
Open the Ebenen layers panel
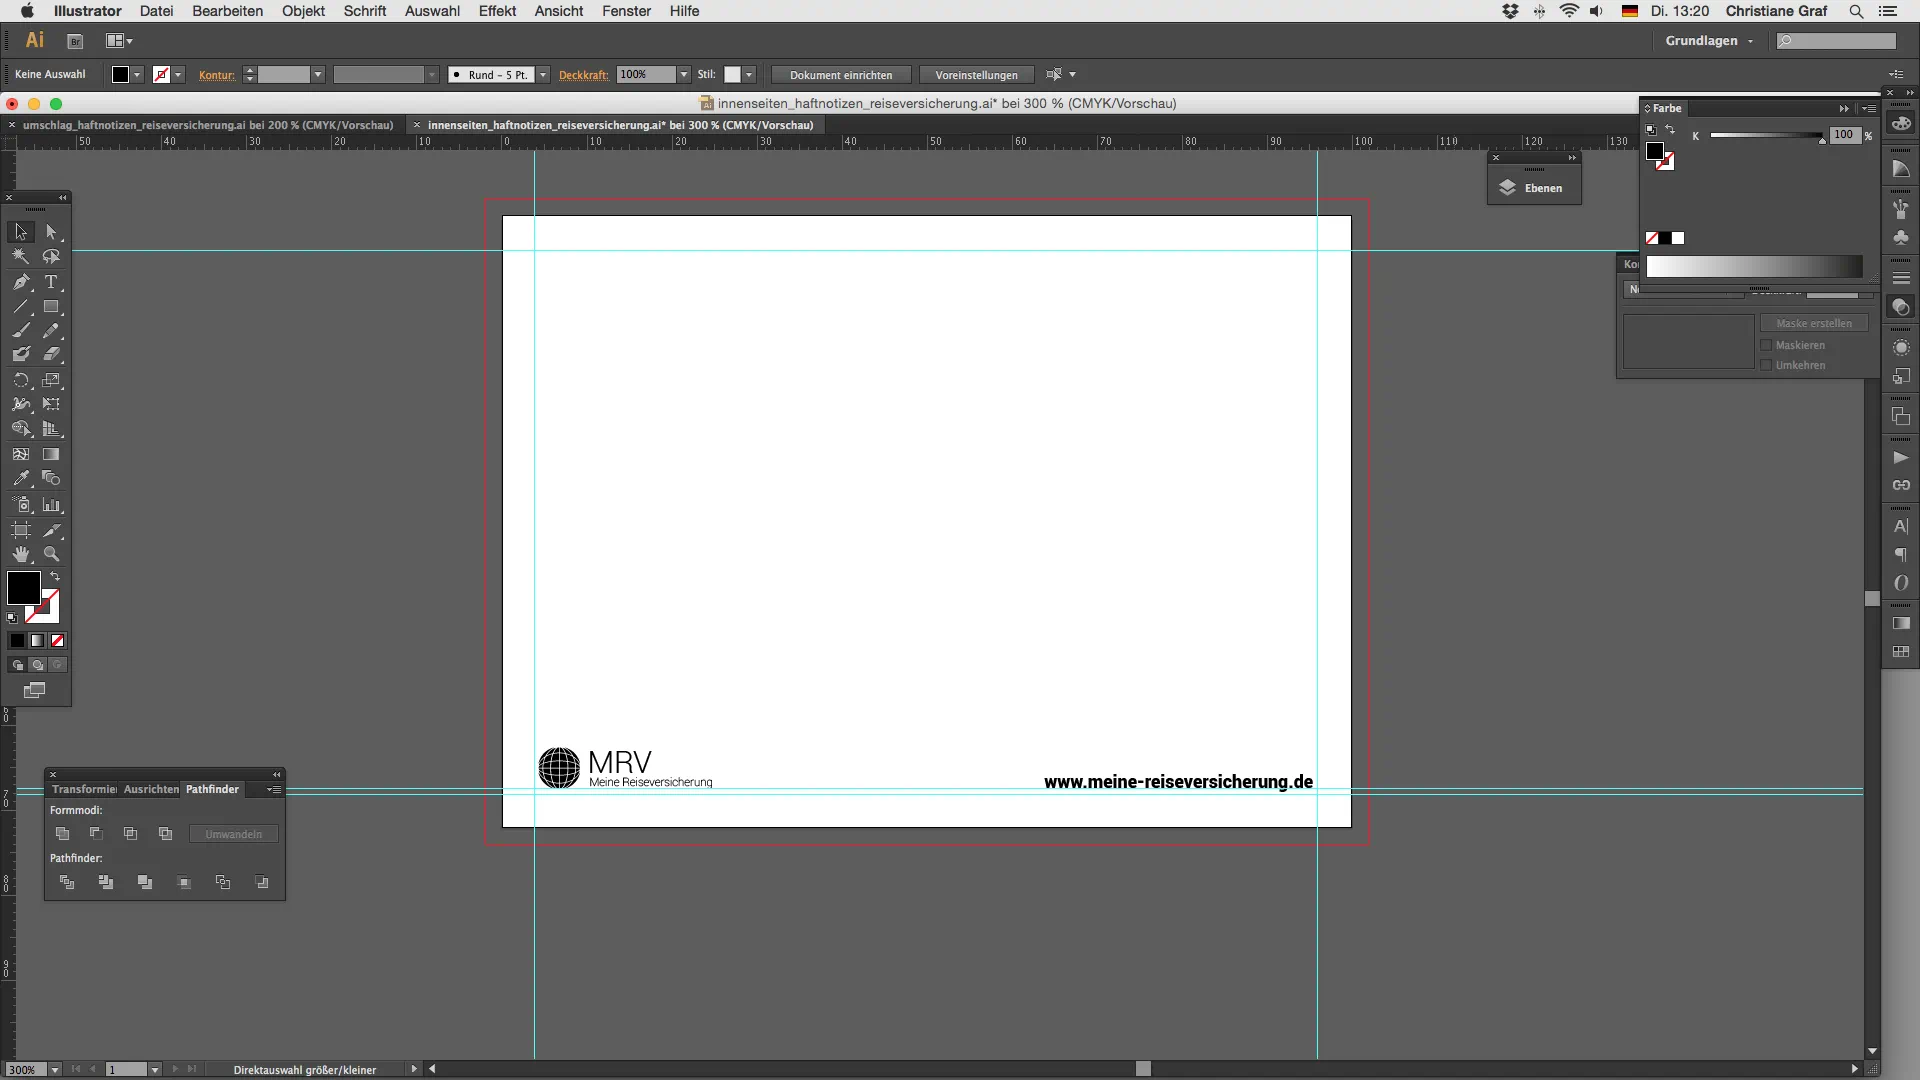tap(1533, 188)
